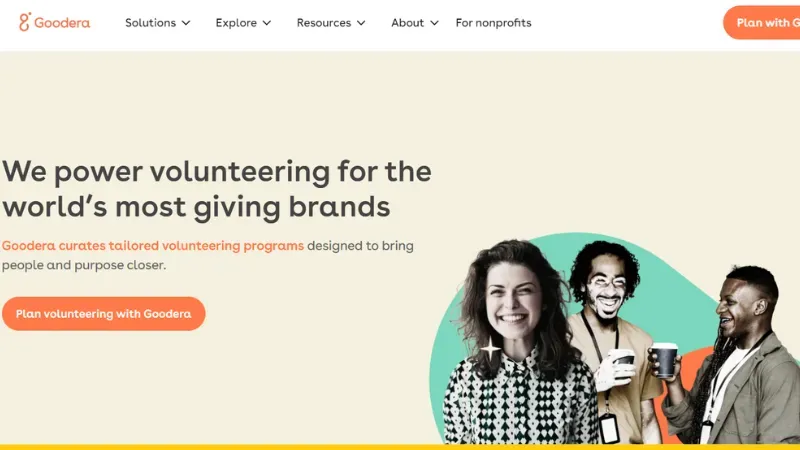The width and height of the screenshot is (800, 450).
Task: Expand the Solutions chevron arrow
Action: point(186,23)
